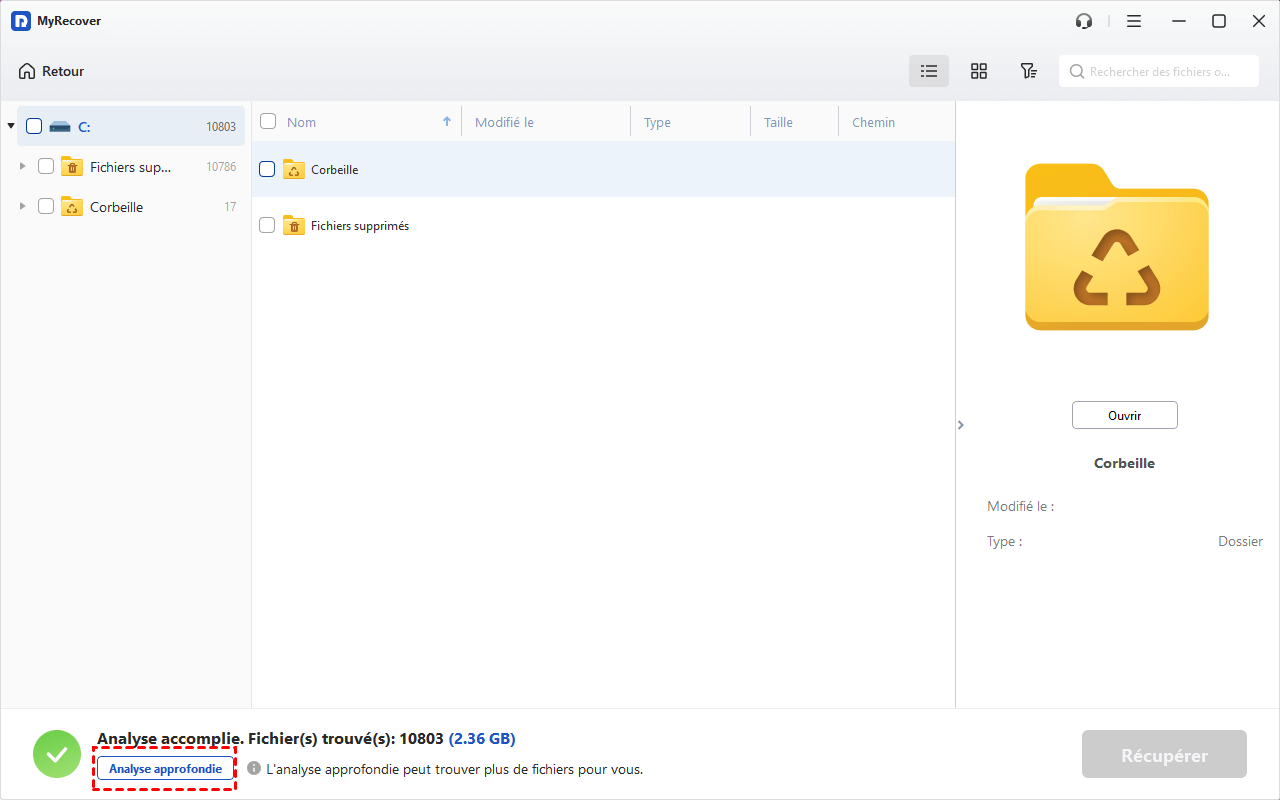This screenshot has width=1280, height=800.
Task: Switch to list view
Action: click(929, 71)
